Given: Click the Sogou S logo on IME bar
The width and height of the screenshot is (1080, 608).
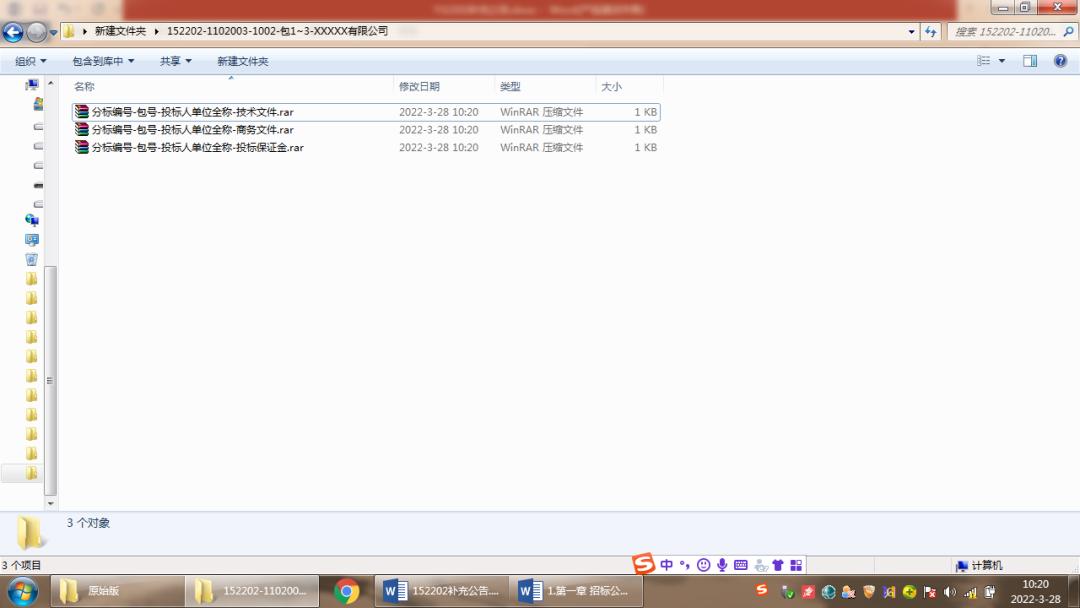Looking at the screenshot, I should click(643, 564).
